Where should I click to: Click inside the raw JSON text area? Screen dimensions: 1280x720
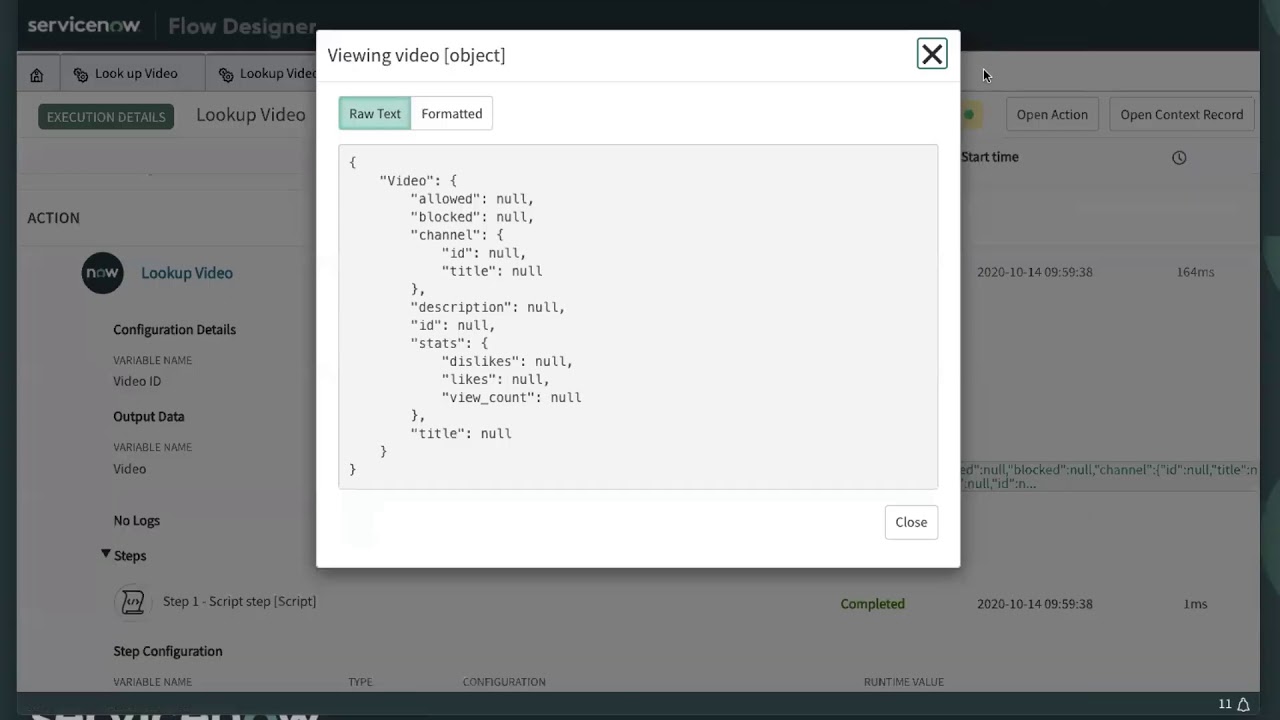[638, 316]
